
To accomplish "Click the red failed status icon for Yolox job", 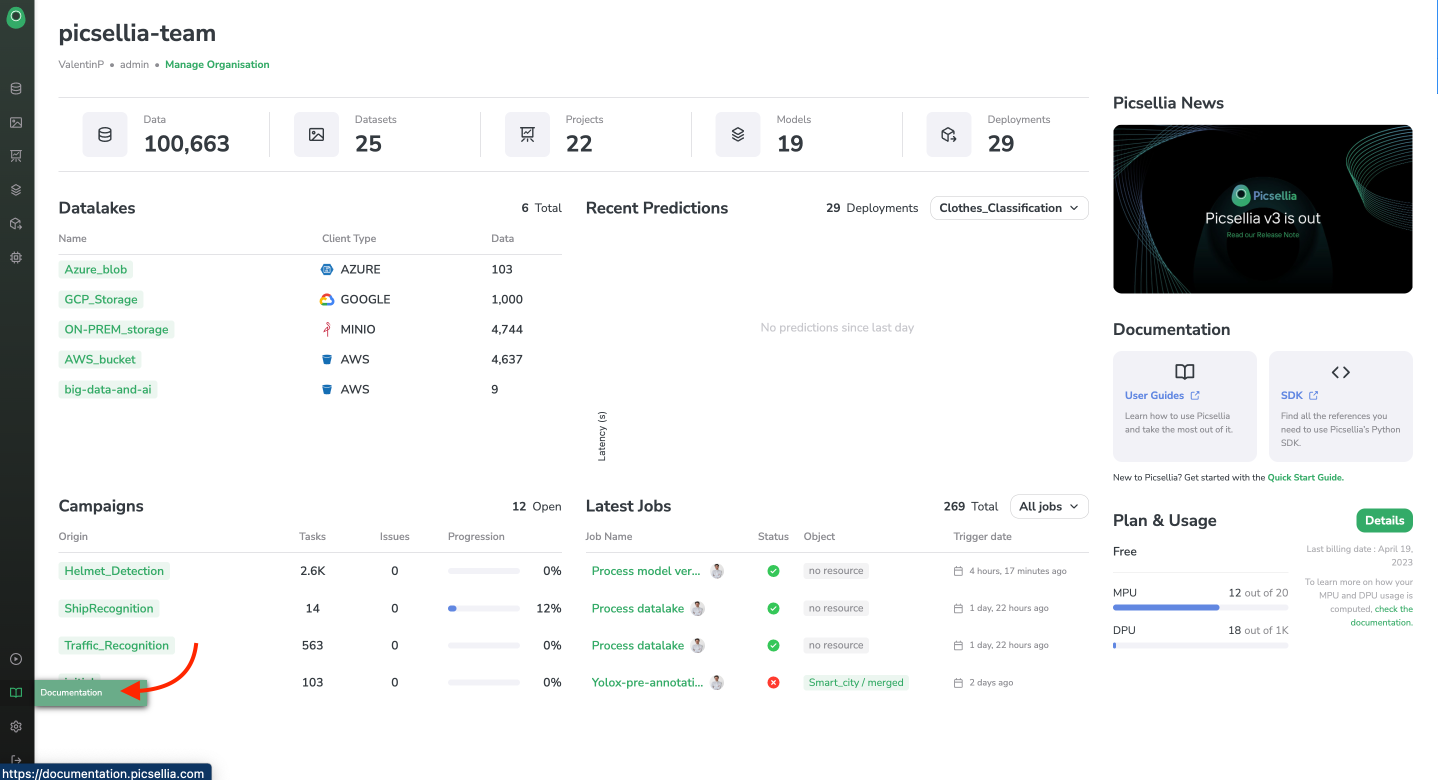I will pos(773,682).
